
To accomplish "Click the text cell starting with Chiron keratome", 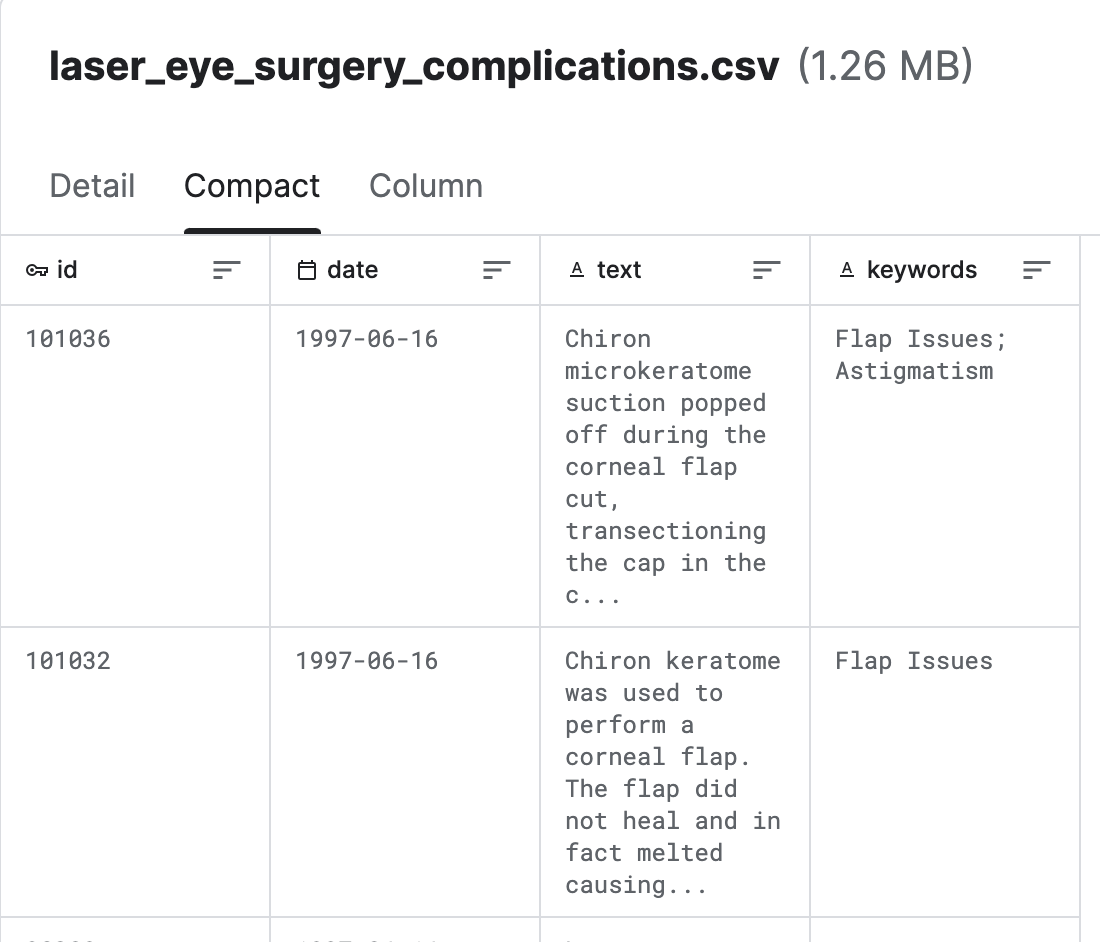I will [x=672, y=772].
